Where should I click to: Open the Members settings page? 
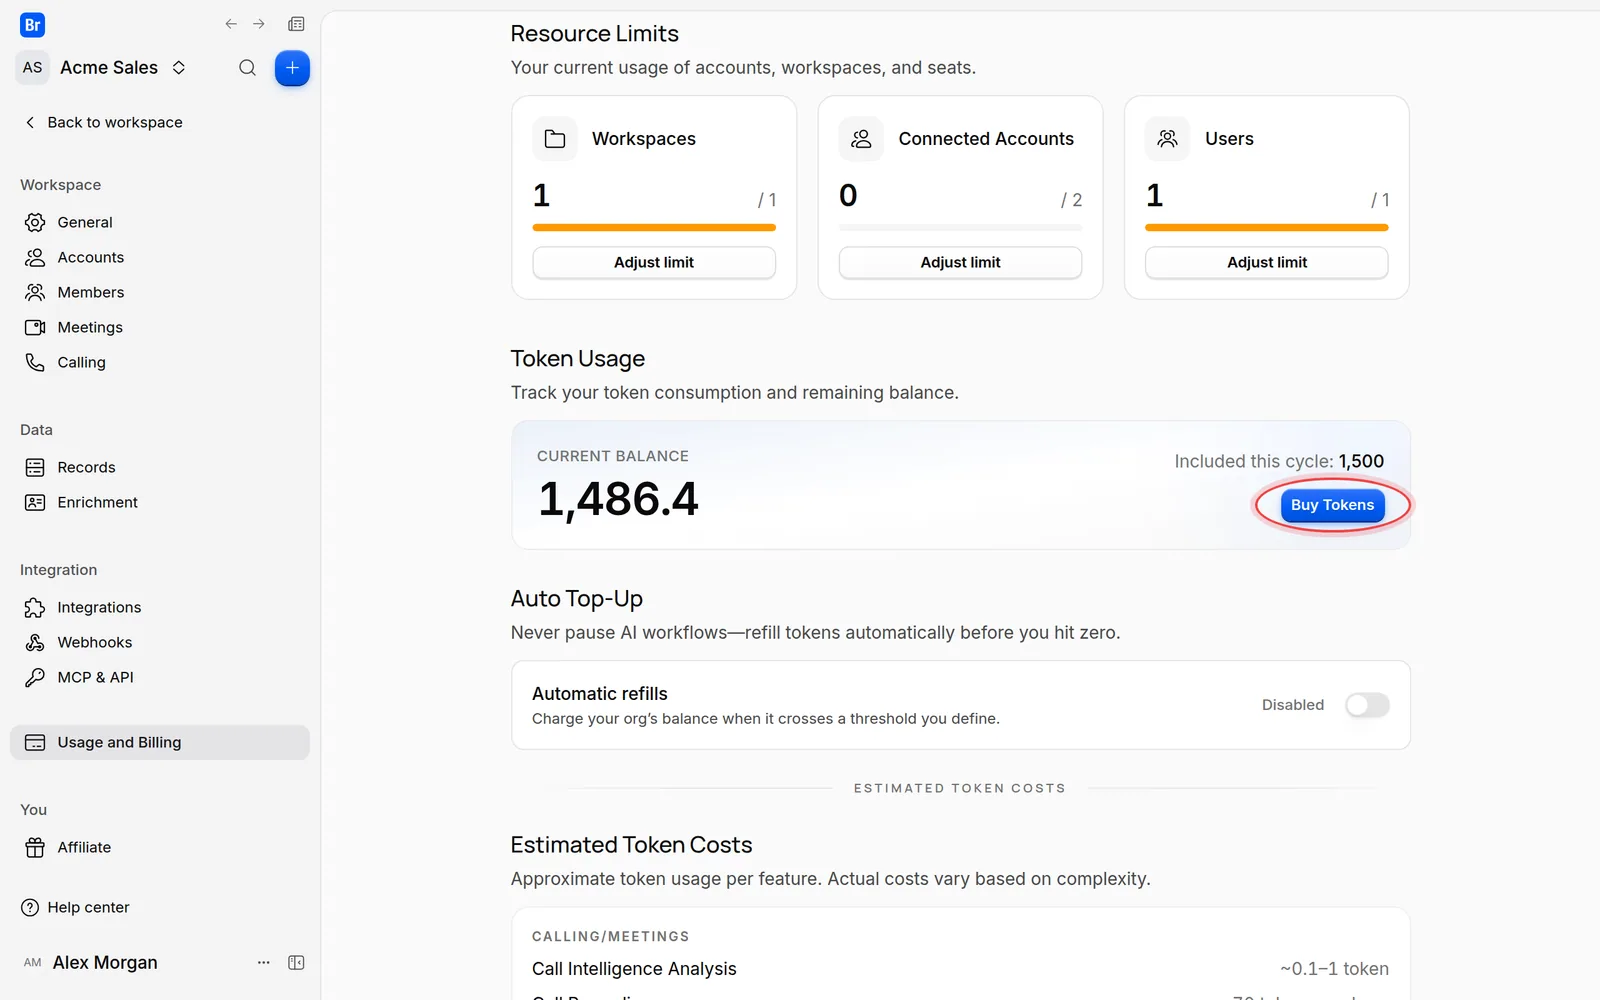160,292
